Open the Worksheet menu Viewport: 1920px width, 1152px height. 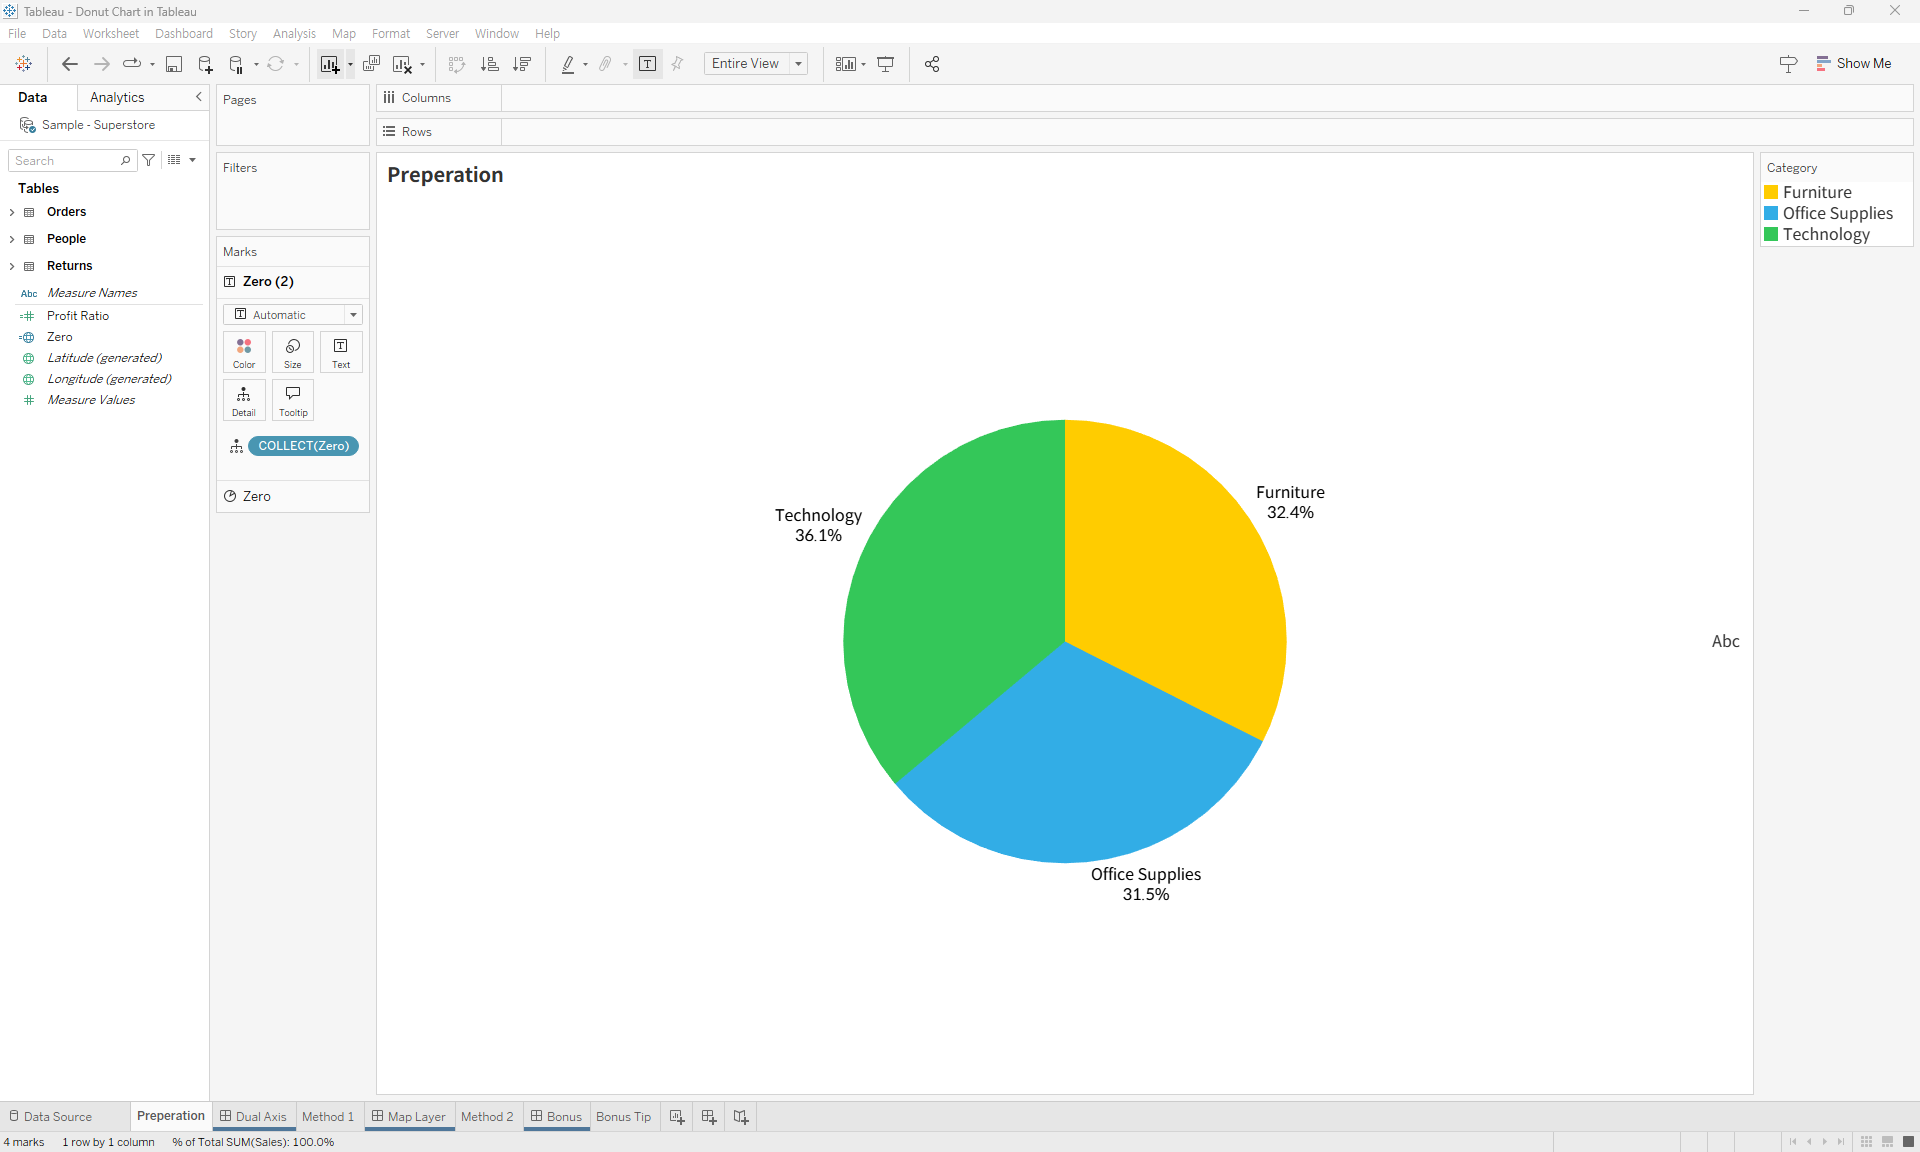click(111, 33)
